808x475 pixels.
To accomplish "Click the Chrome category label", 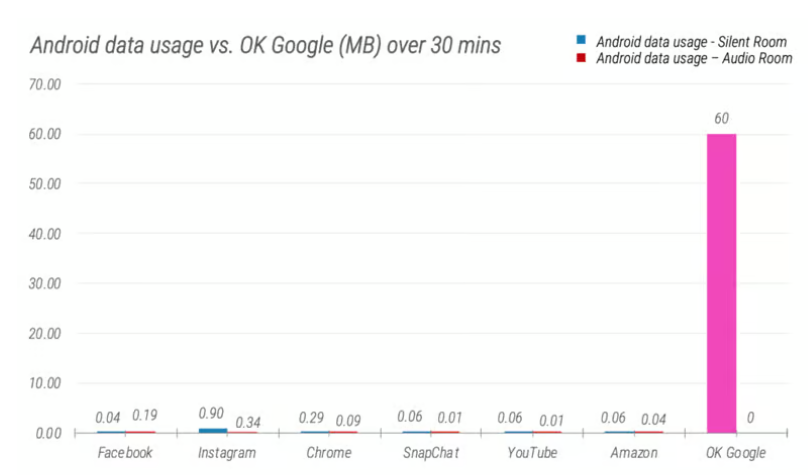I will [329, 453].
